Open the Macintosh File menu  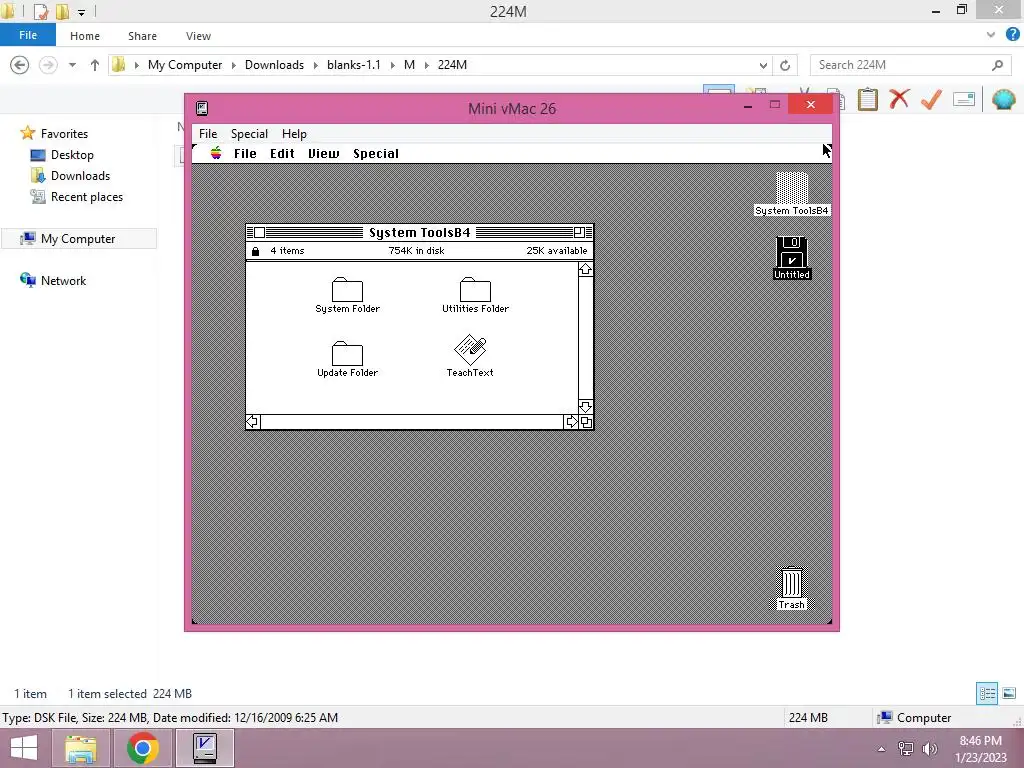(245, 153)
